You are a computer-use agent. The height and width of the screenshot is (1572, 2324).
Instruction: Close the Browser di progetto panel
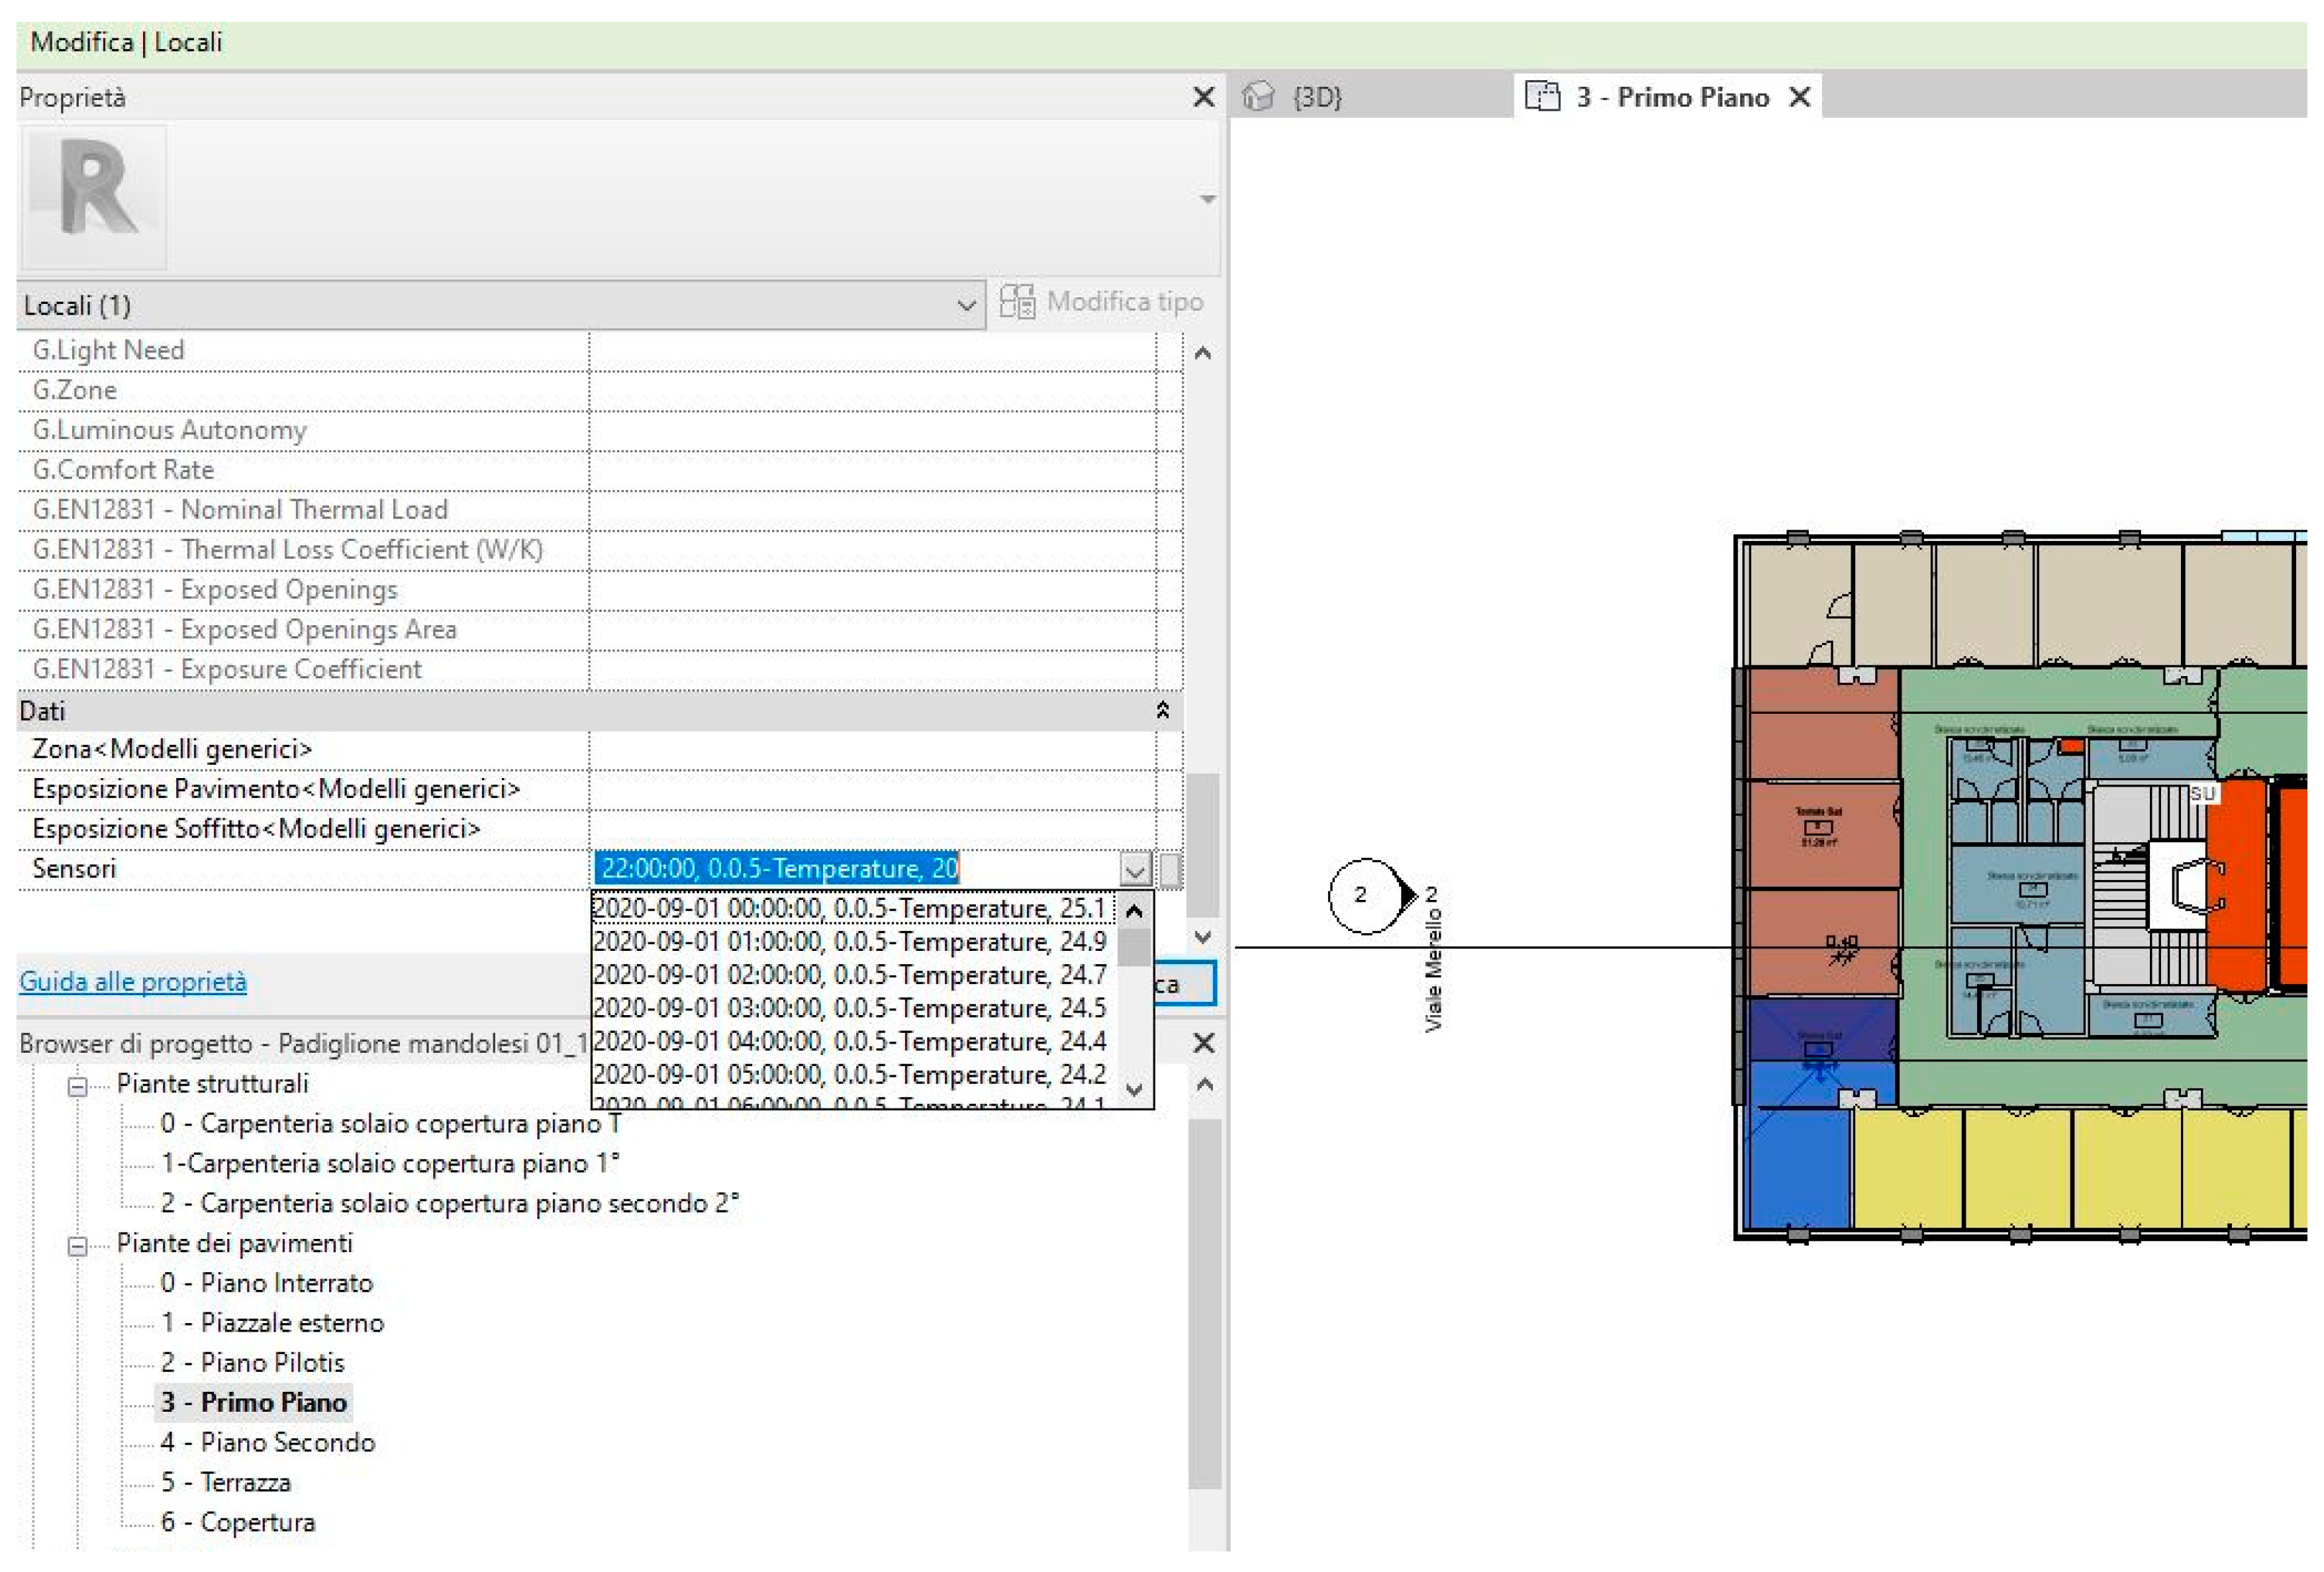point(1204,1043)
